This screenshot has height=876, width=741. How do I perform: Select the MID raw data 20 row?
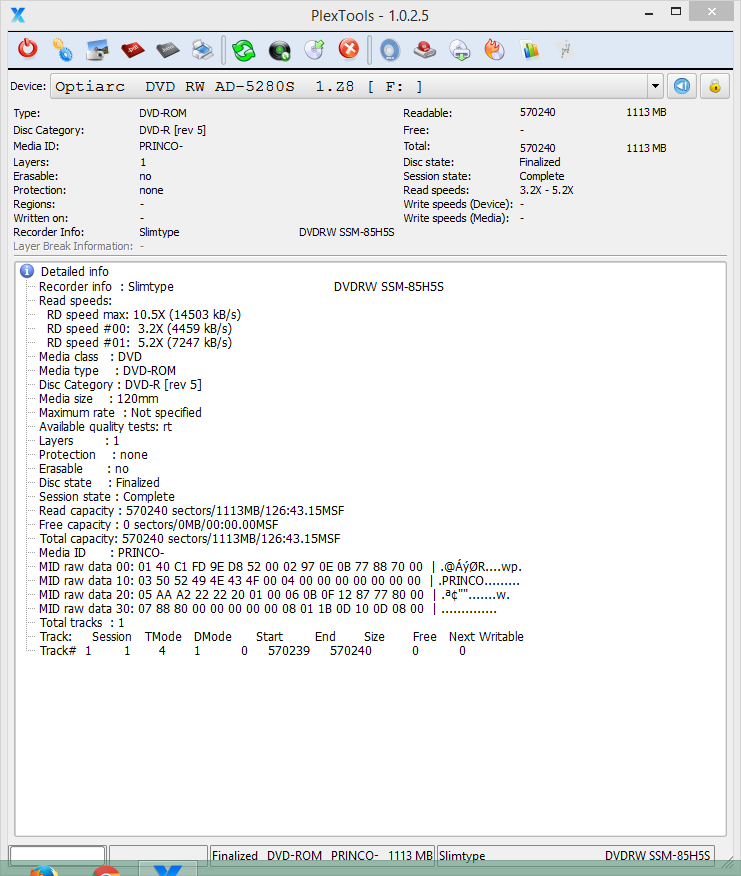(x=274, y=594)
